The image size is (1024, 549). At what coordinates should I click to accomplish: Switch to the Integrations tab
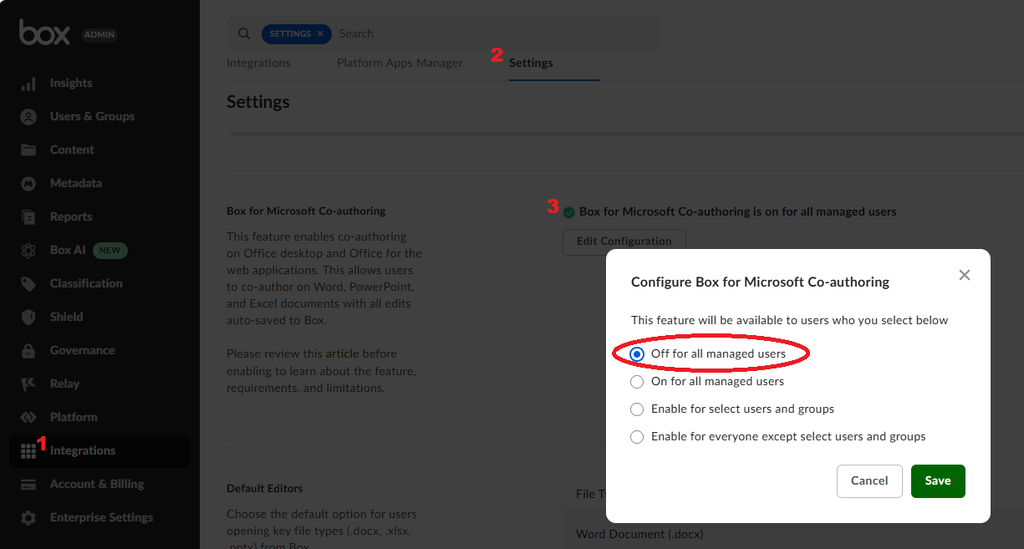point(258,63)
